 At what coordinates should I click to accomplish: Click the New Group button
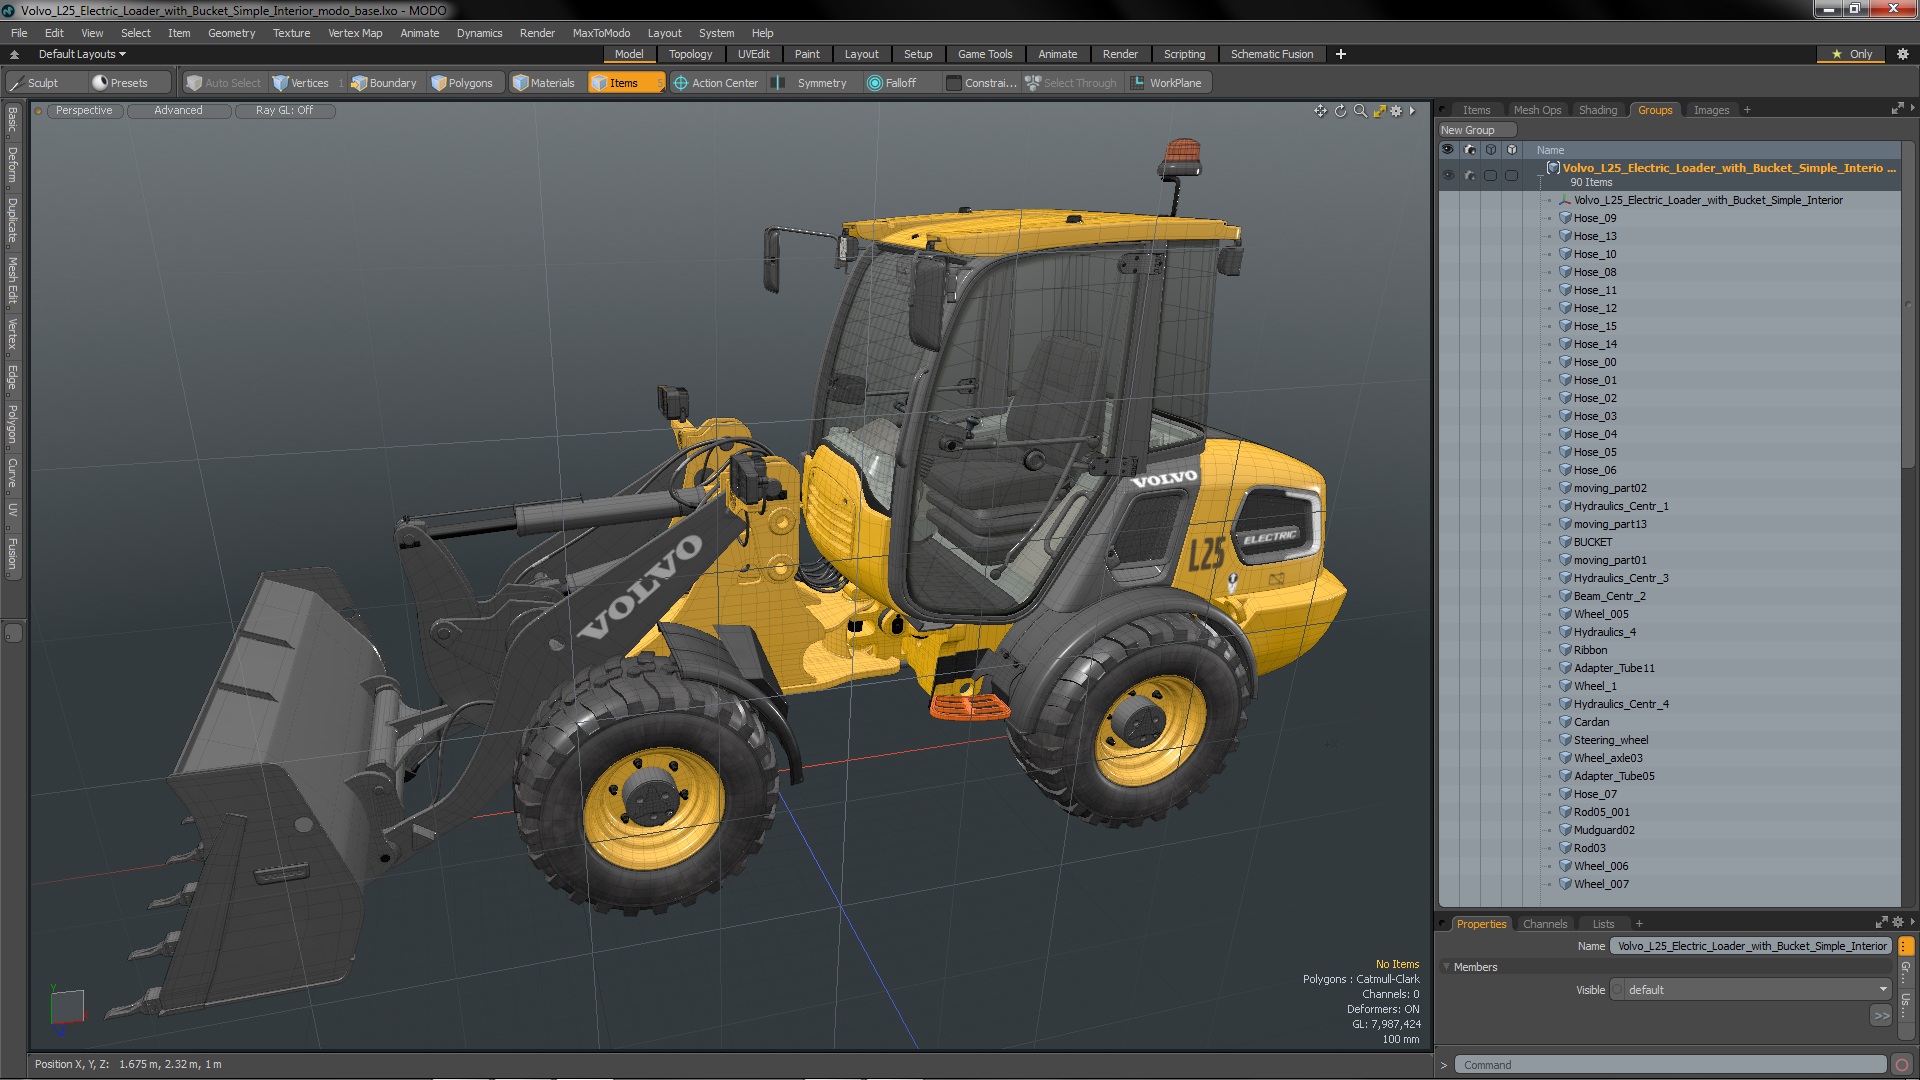pyautogui.click(x=1476, y=130)
